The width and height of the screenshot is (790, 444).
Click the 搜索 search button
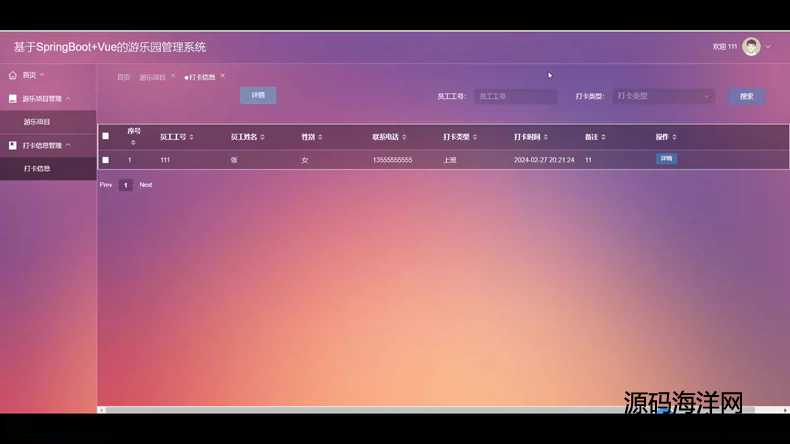(x=746, y=97)
